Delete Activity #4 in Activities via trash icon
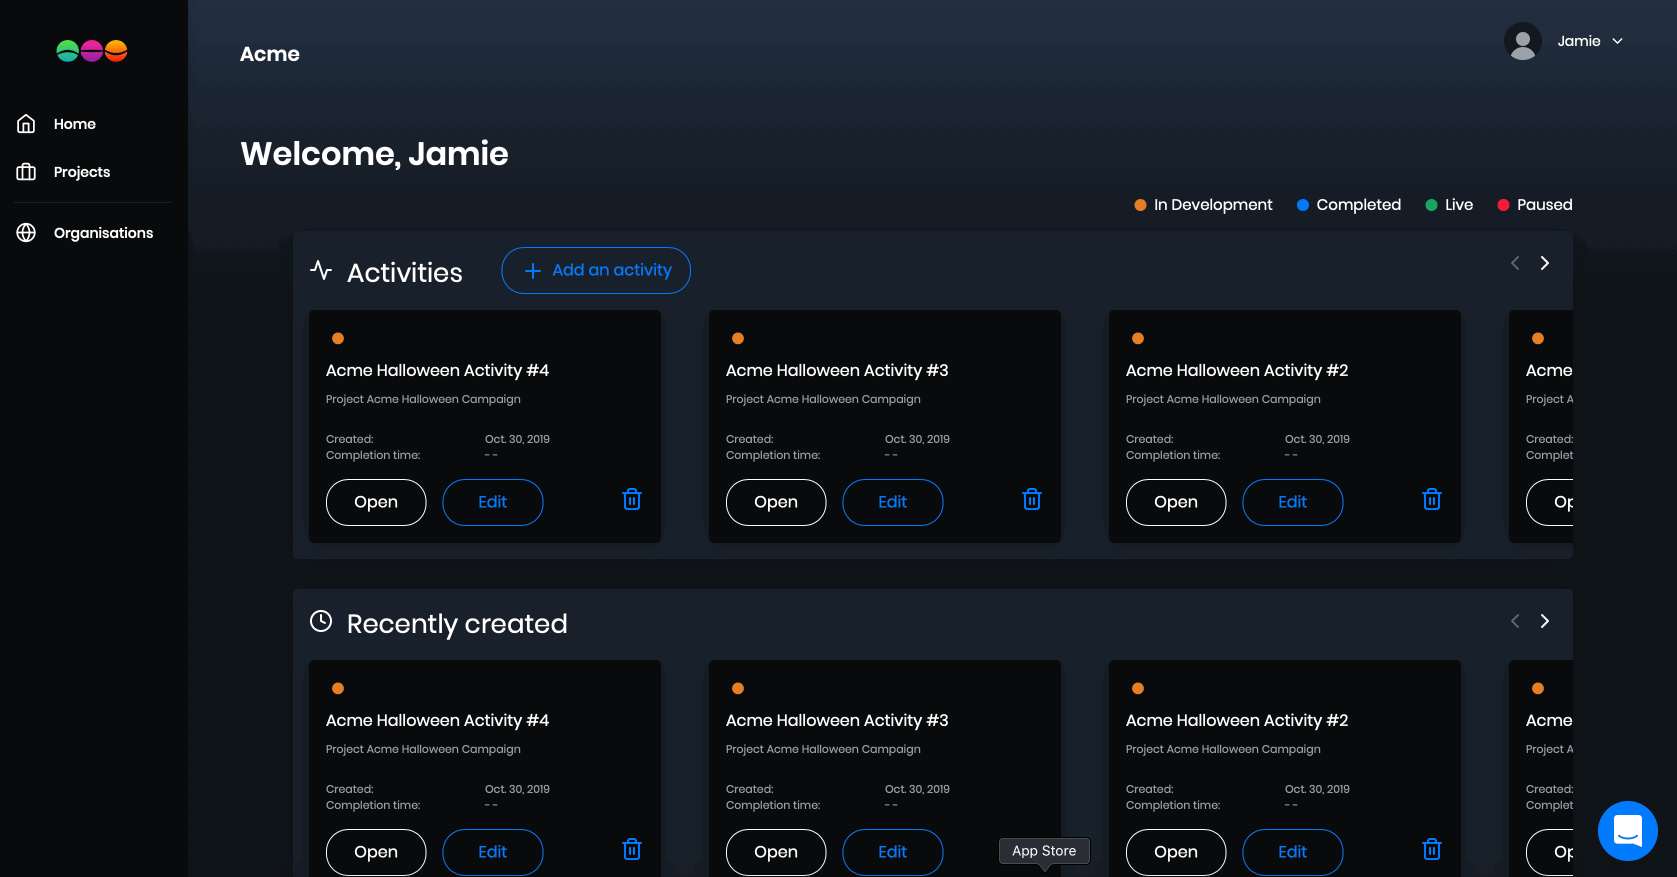The height and width of the screenshot is (877, 1677). (632, 499)
